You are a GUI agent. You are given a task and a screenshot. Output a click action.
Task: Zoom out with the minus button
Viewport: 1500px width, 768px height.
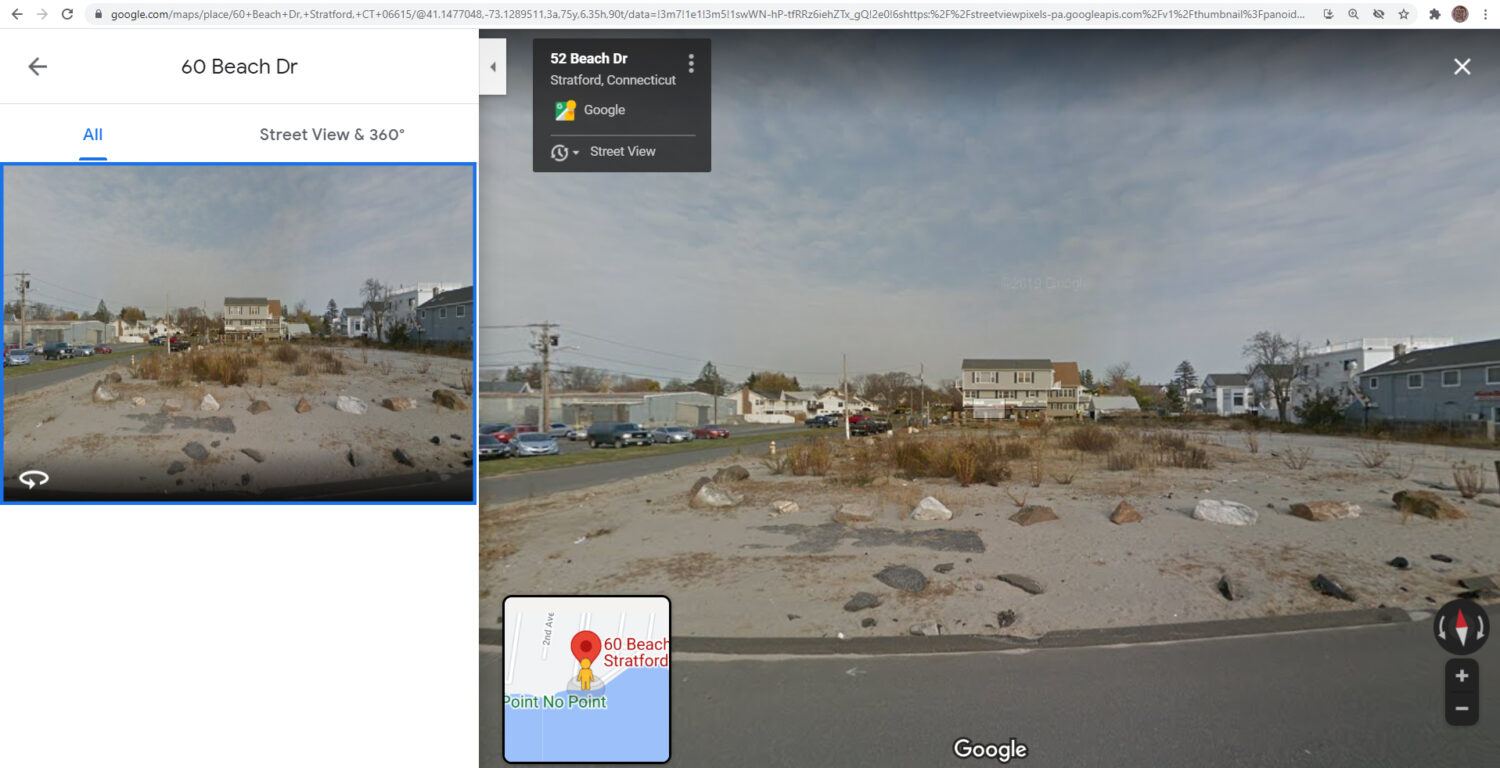1461,709
